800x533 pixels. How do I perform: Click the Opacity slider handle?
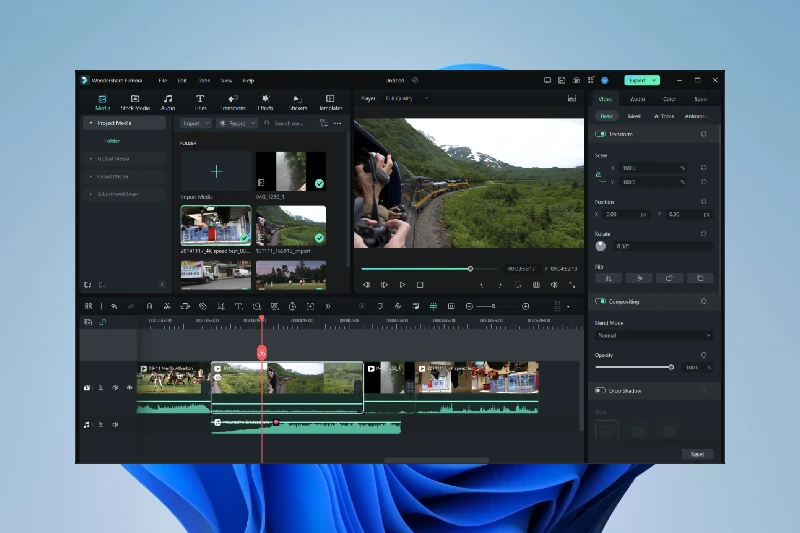click(x=671, y=367)
